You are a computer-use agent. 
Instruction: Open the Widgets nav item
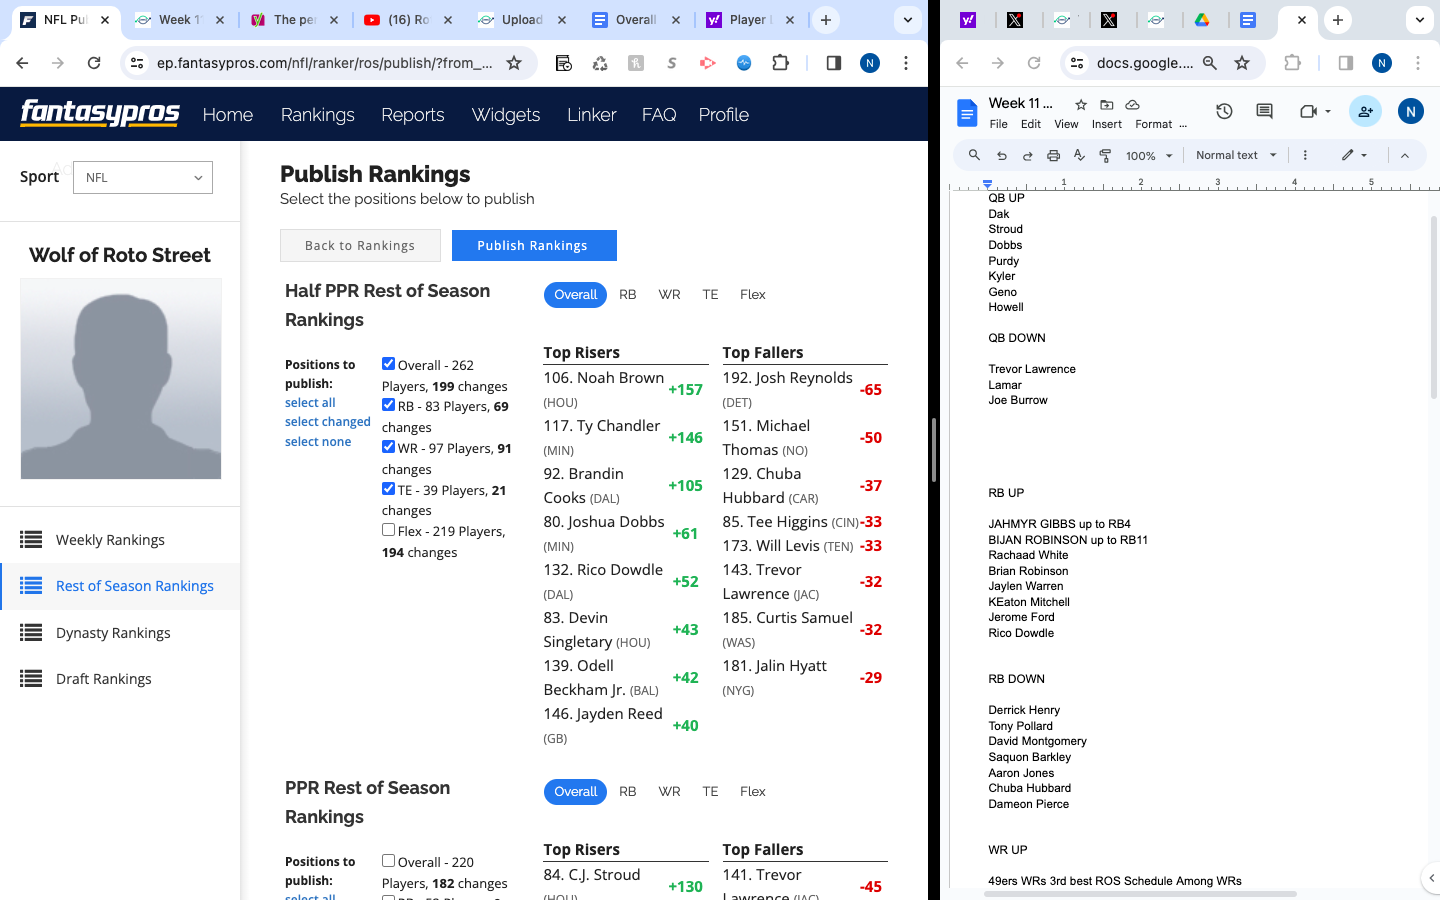(x=506, y=114)
